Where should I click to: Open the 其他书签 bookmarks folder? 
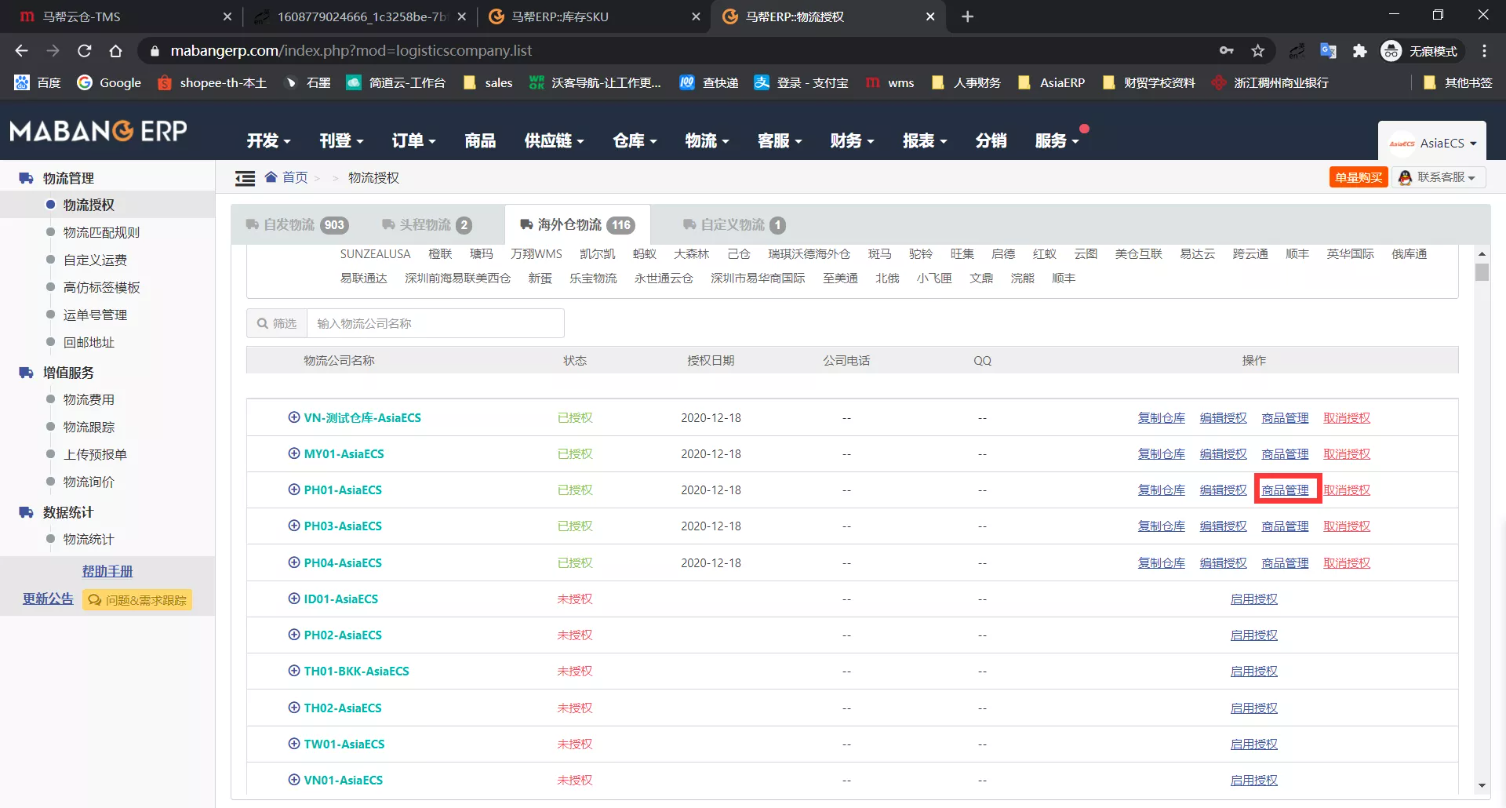pos(1457,83)
